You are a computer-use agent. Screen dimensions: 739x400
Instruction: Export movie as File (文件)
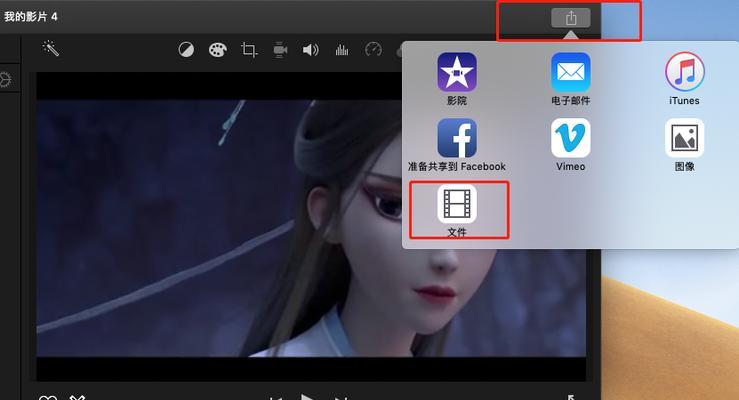(x=457, y=211)
